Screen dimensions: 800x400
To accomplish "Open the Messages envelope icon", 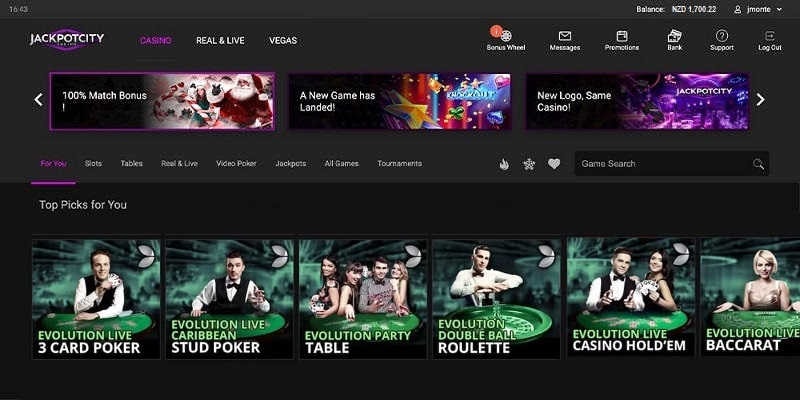I will pos(564,36).
